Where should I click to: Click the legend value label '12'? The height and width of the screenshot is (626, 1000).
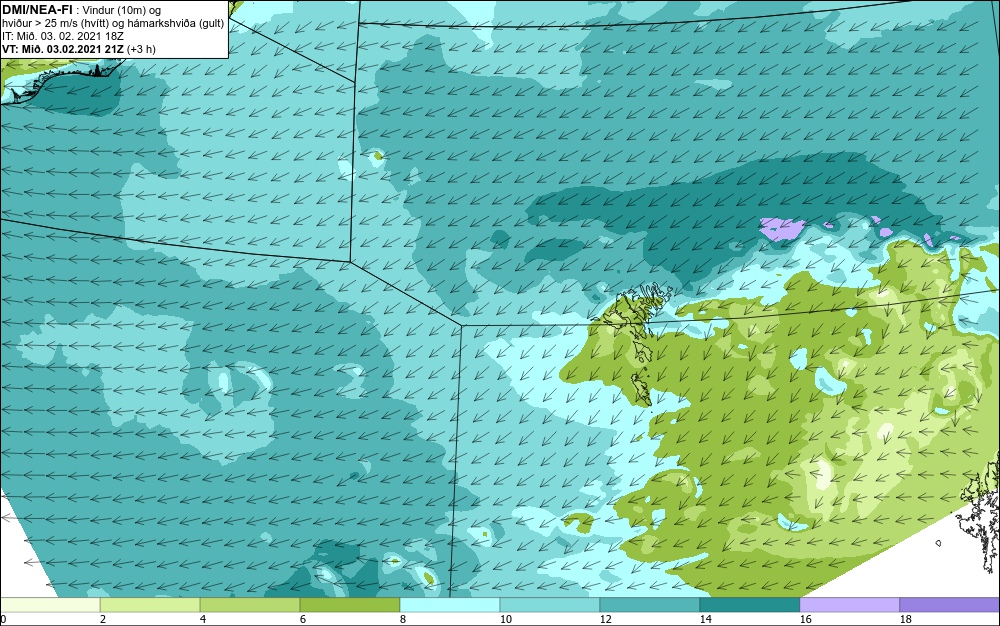click(x=605, y=619)
